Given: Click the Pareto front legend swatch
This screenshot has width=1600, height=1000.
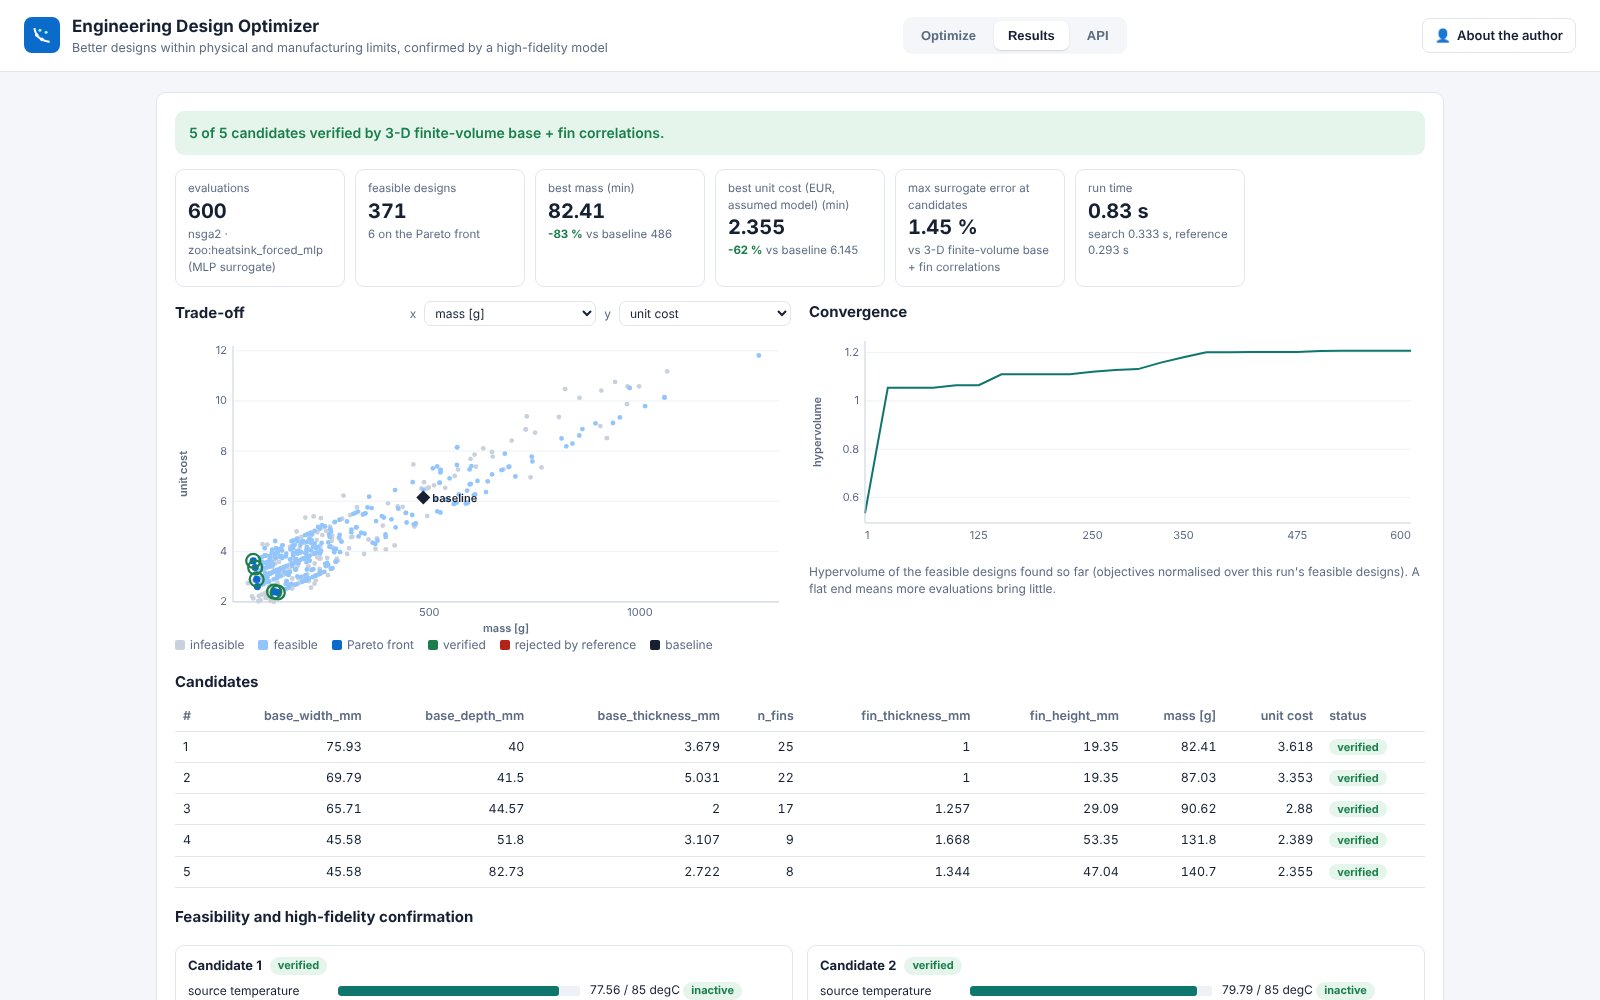Looking at the screenshot, I should click(x=337, y=645).
